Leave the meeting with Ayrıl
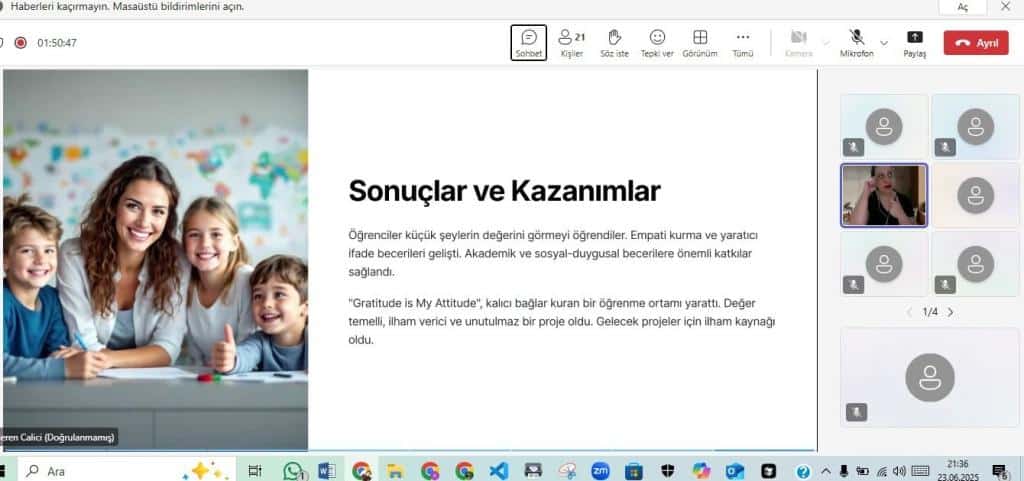Screen dimensions: 1024x481 pyautogui.click(x=976, y=43)
